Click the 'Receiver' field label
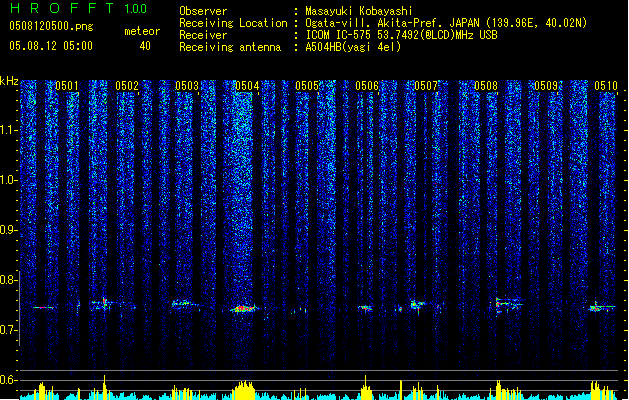 (203, 35)
